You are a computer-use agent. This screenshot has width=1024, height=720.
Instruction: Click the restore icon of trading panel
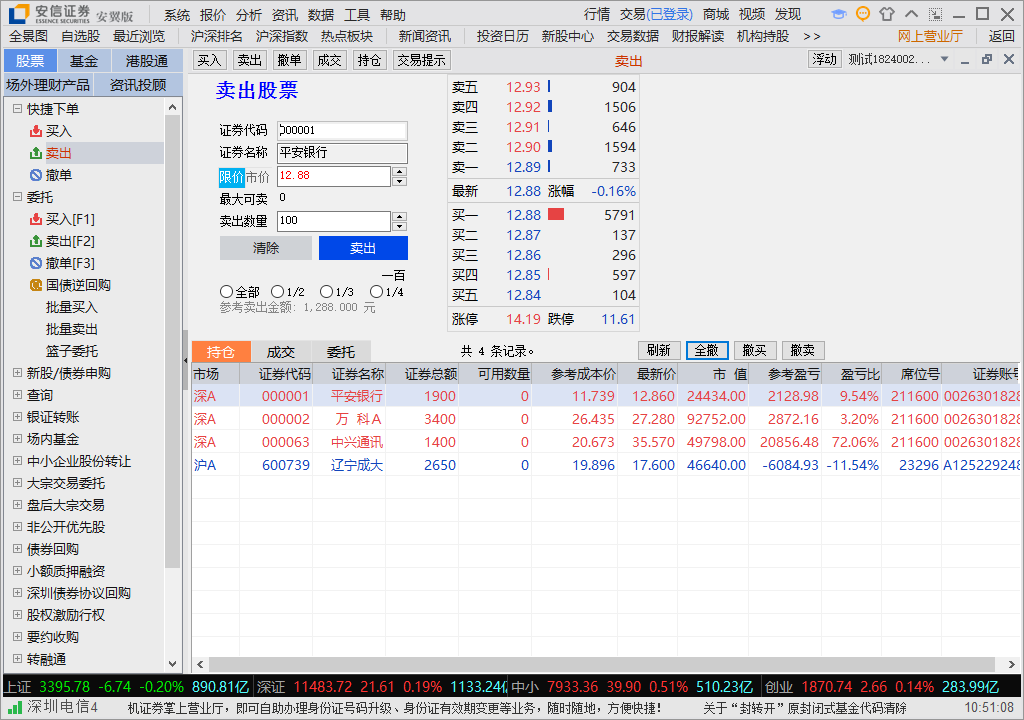tap(987, 59)
